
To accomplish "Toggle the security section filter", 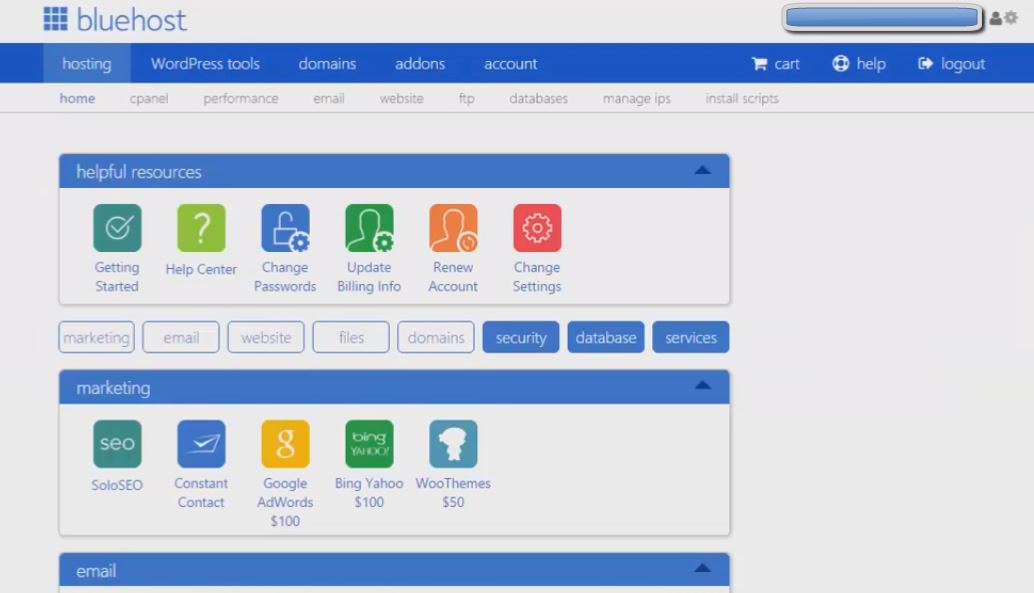I will (521, 337).
